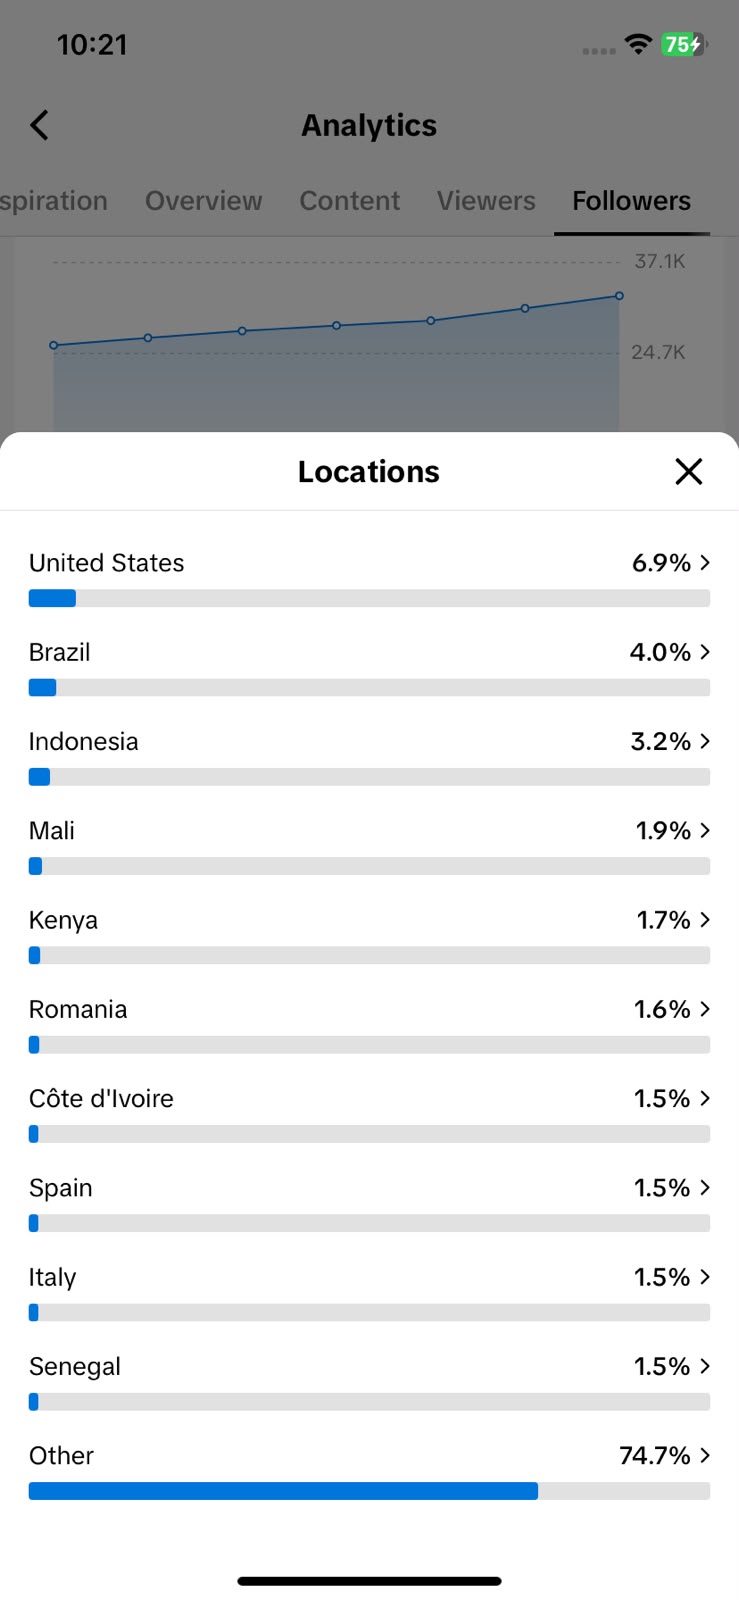Open the Côte d'Ivoire location row

tap(369, 1113)
